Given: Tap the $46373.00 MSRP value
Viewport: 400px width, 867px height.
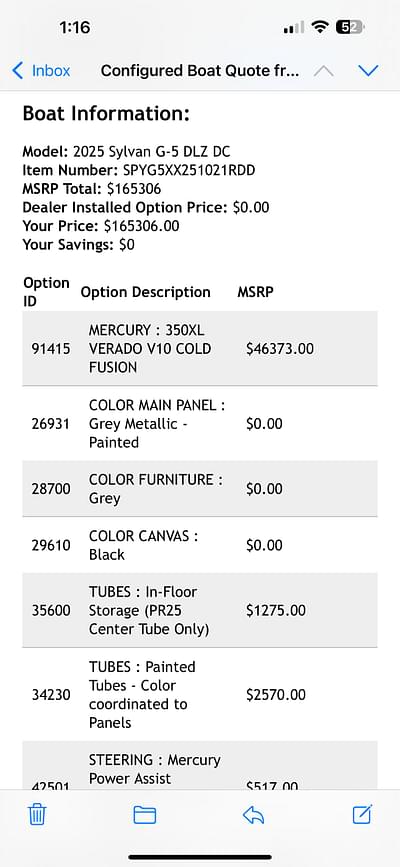Looking at the screenshot, I should [x=279, y=349].
